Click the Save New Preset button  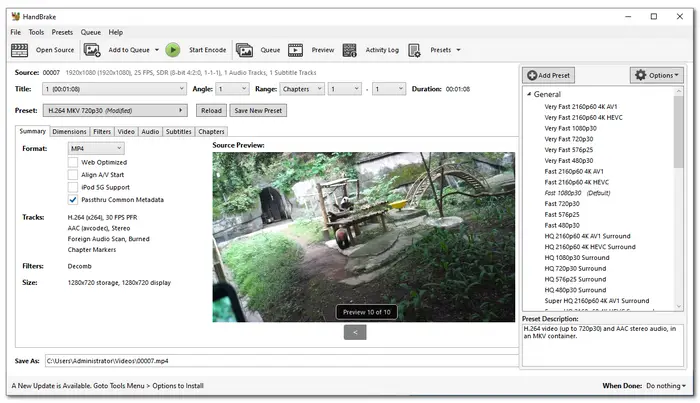(258, 110)
